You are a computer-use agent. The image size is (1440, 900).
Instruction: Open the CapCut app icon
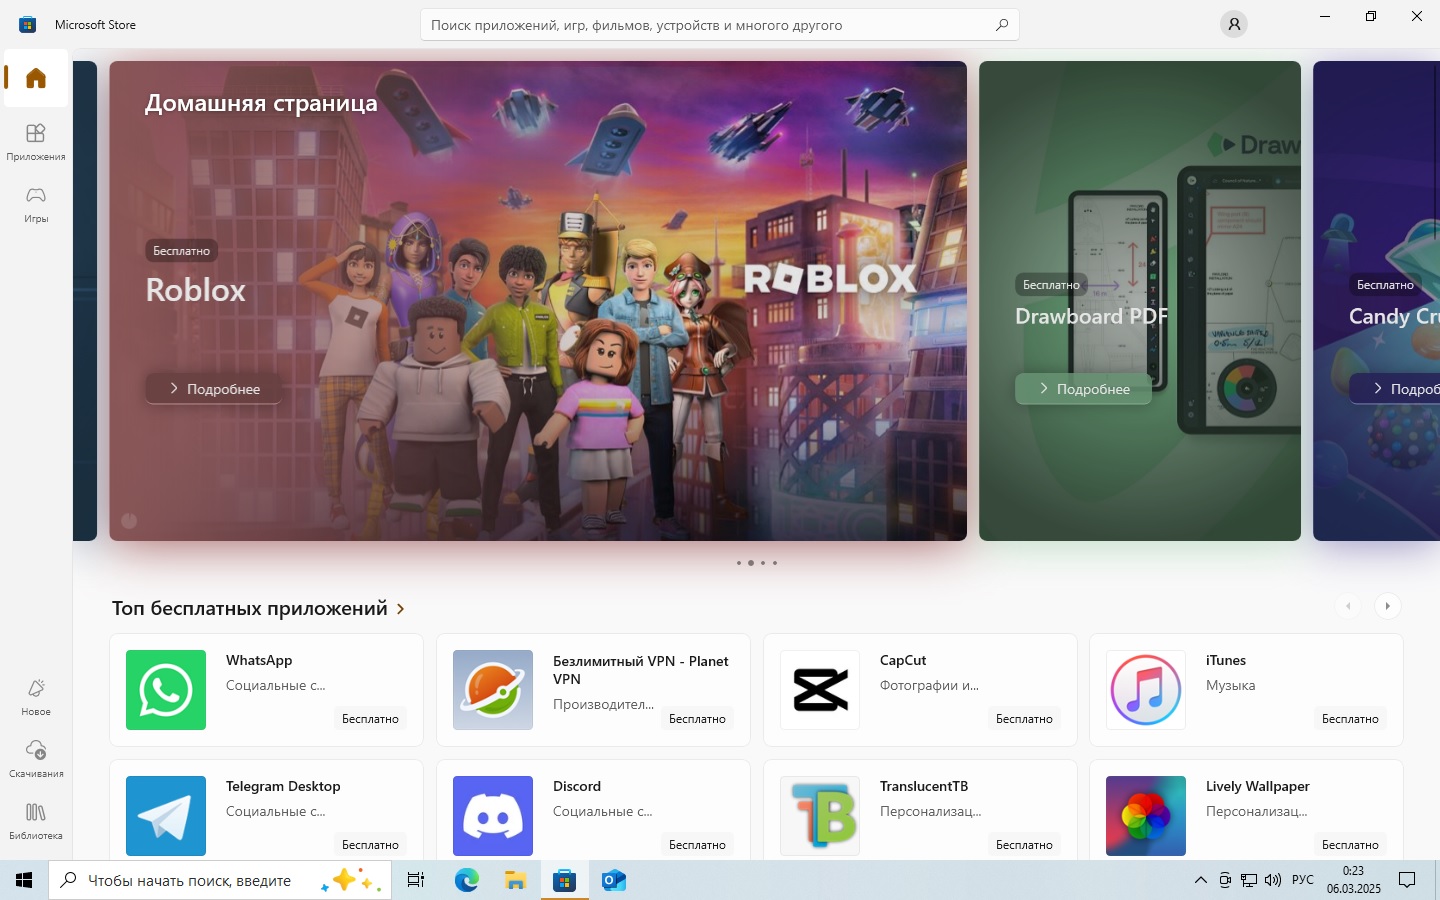click(820, 690)
